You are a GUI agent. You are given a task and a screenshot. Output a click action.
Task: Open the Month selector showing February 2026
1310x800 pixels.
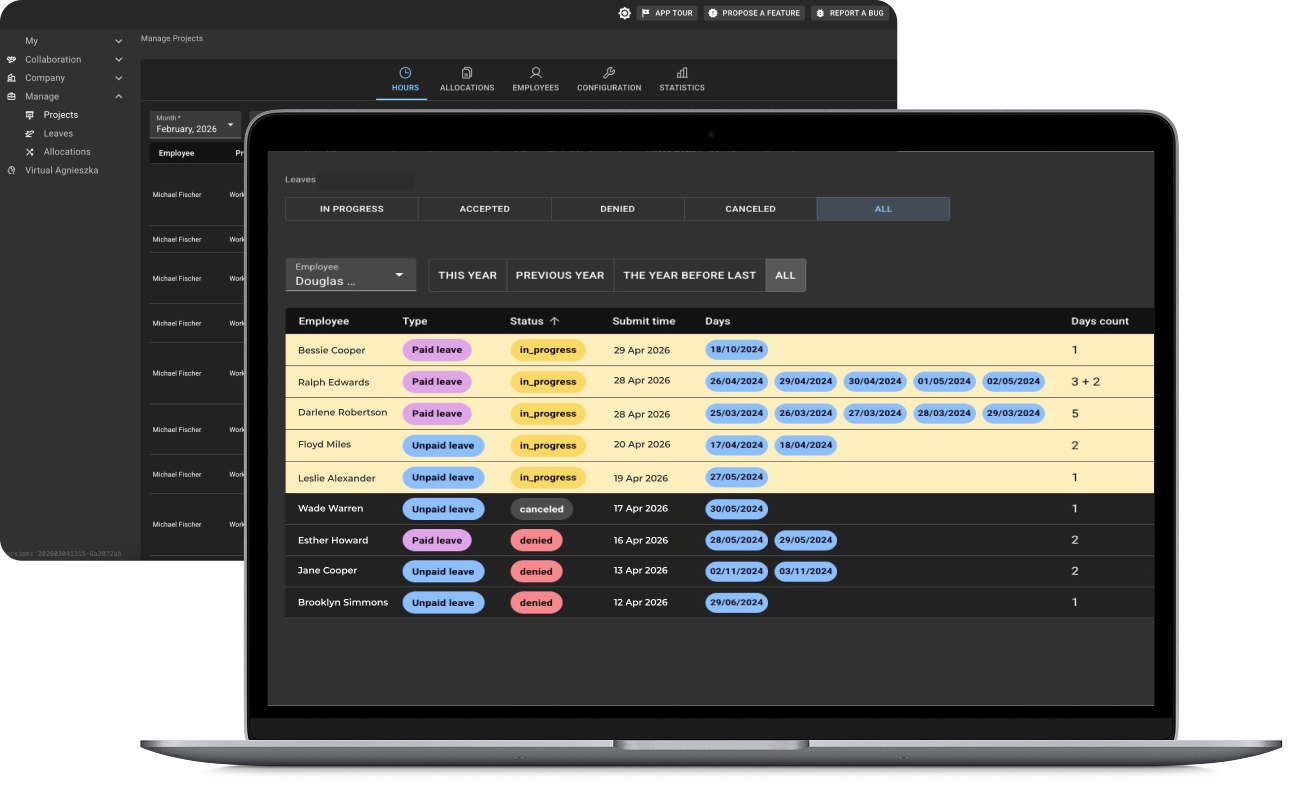194,123
